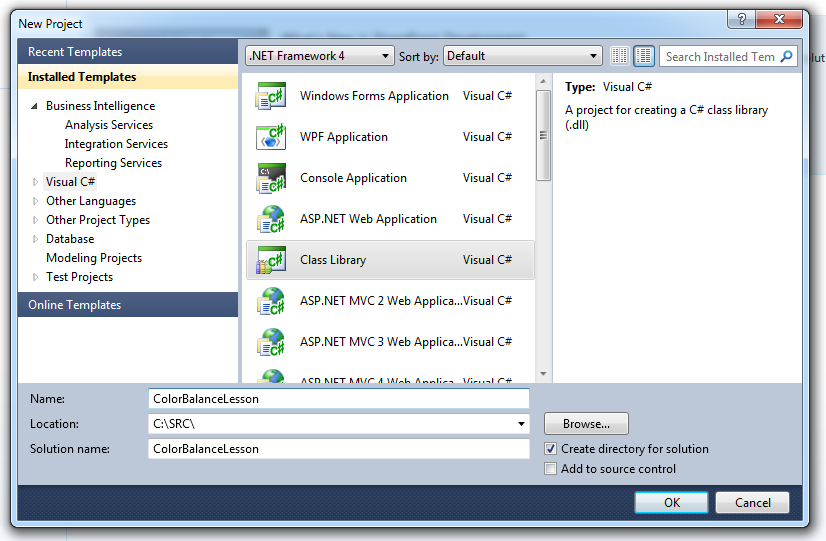Click the Cancel button
The height and width of the screenshot is (541, 826).
[x=752, y=503]
